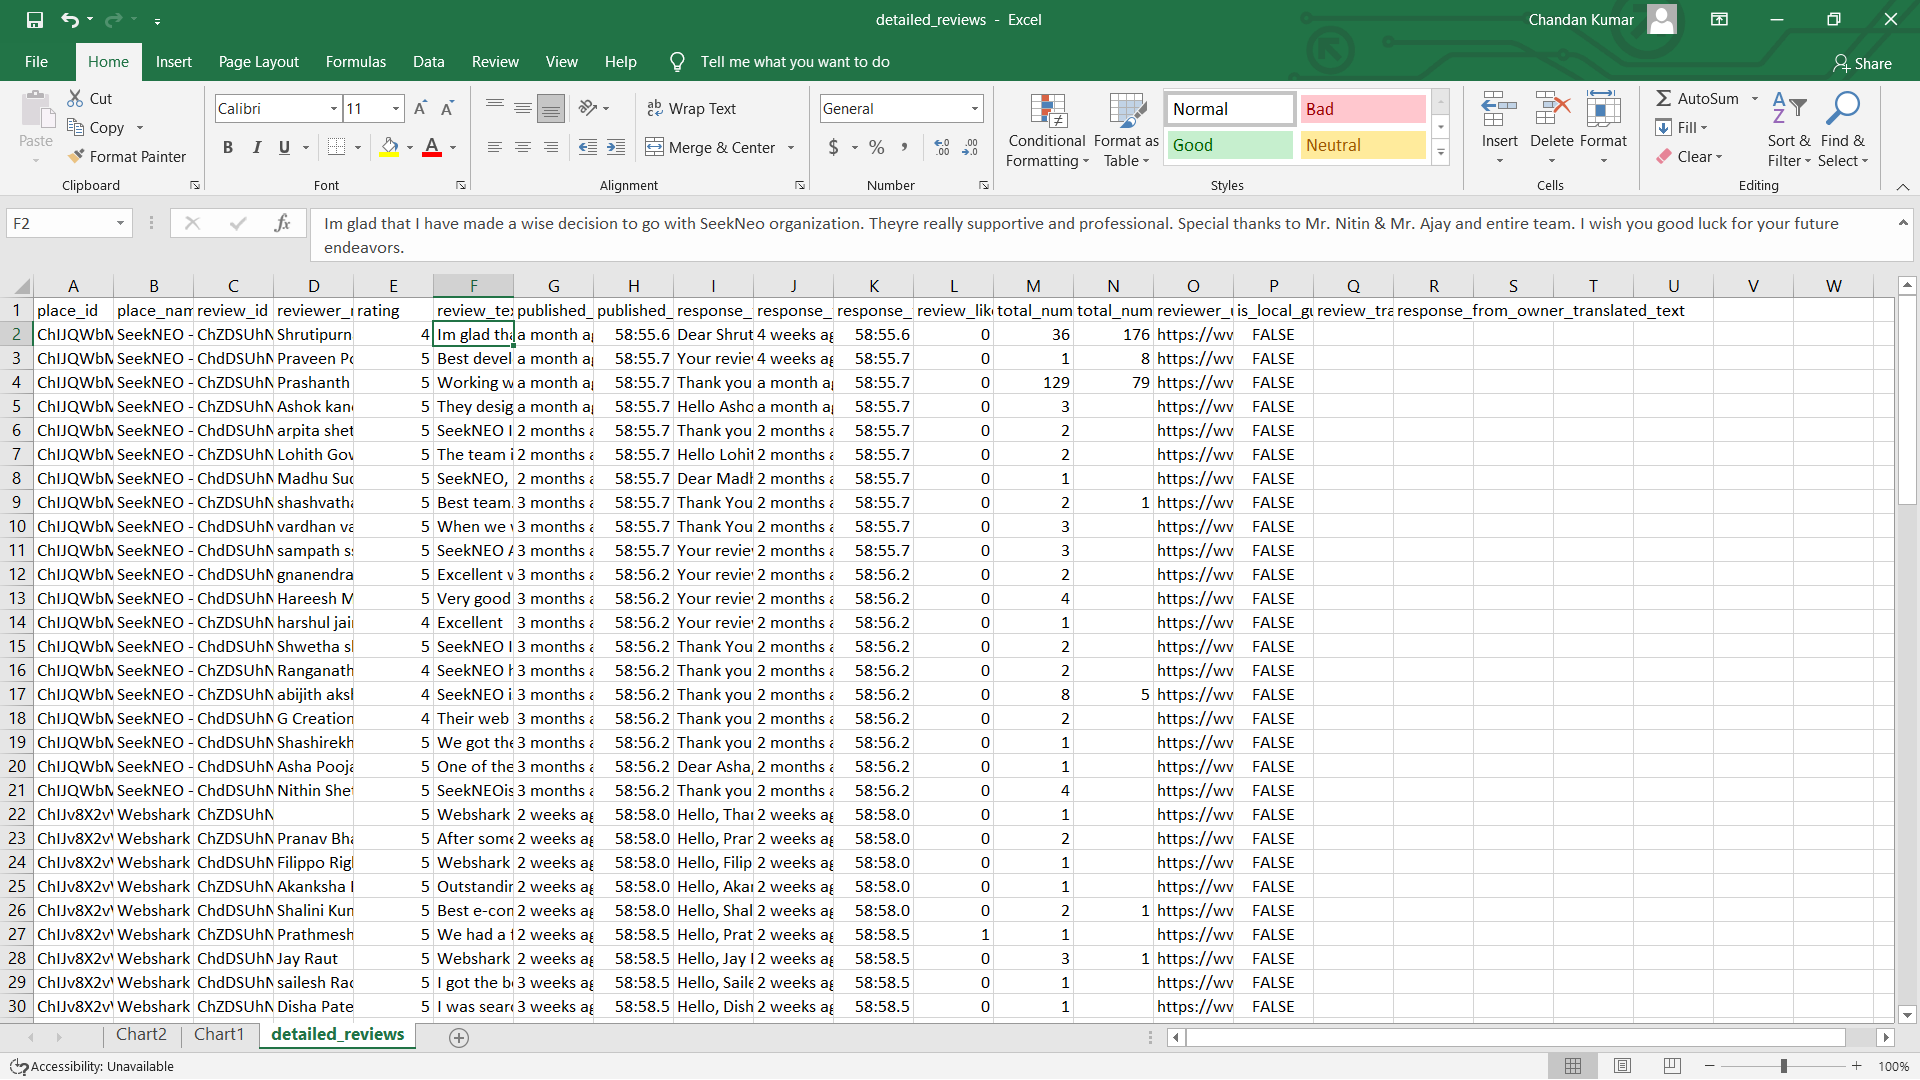
Task: Click the New sheet plus icon
Action: click(x=459, y=1037)
